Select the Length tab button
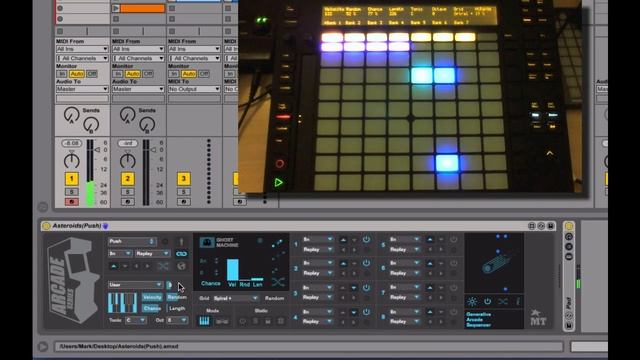640x360 pixels. click(177, 309)
